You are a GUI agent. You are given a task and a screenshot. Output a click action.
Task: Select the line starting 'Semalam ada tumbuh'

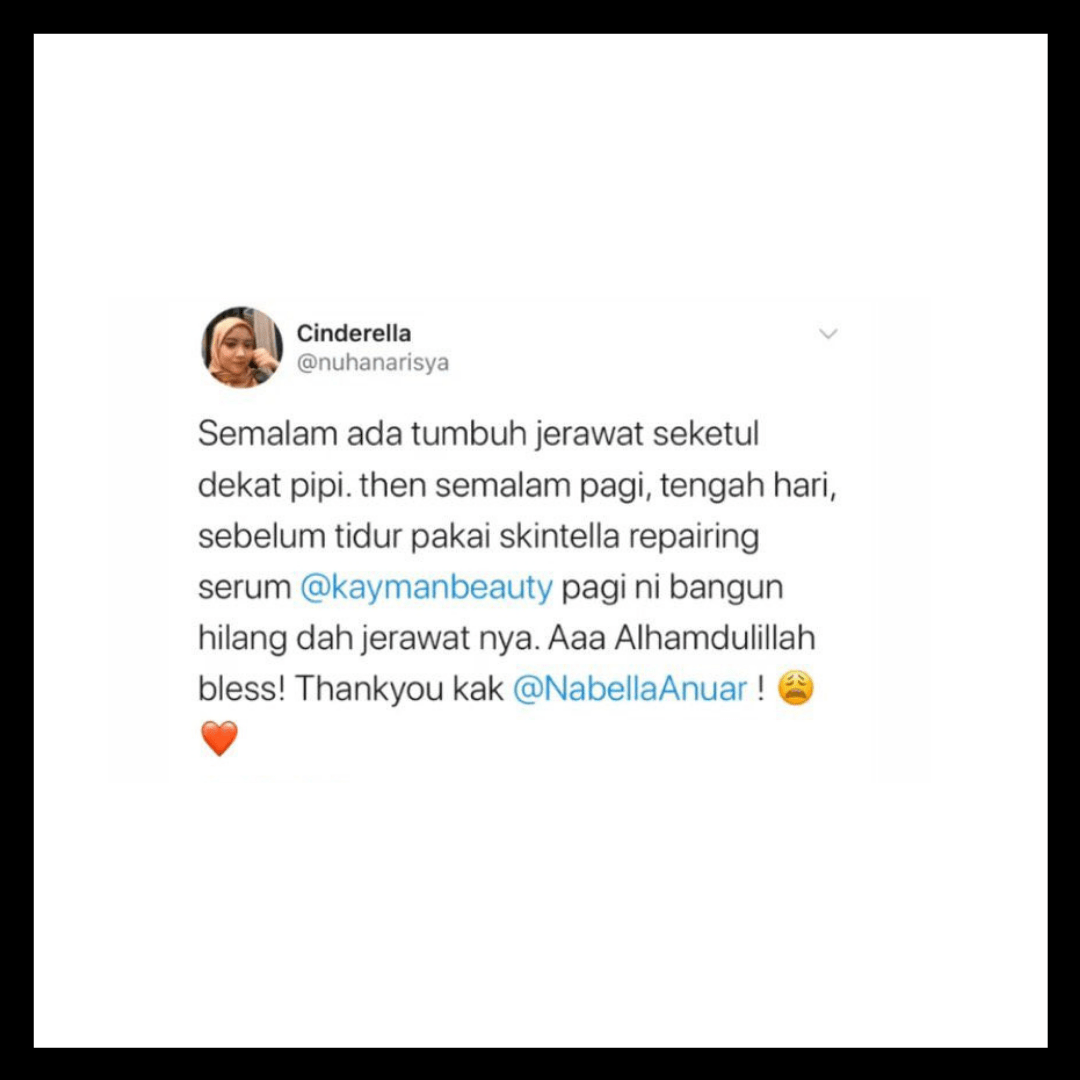point(478,435)
